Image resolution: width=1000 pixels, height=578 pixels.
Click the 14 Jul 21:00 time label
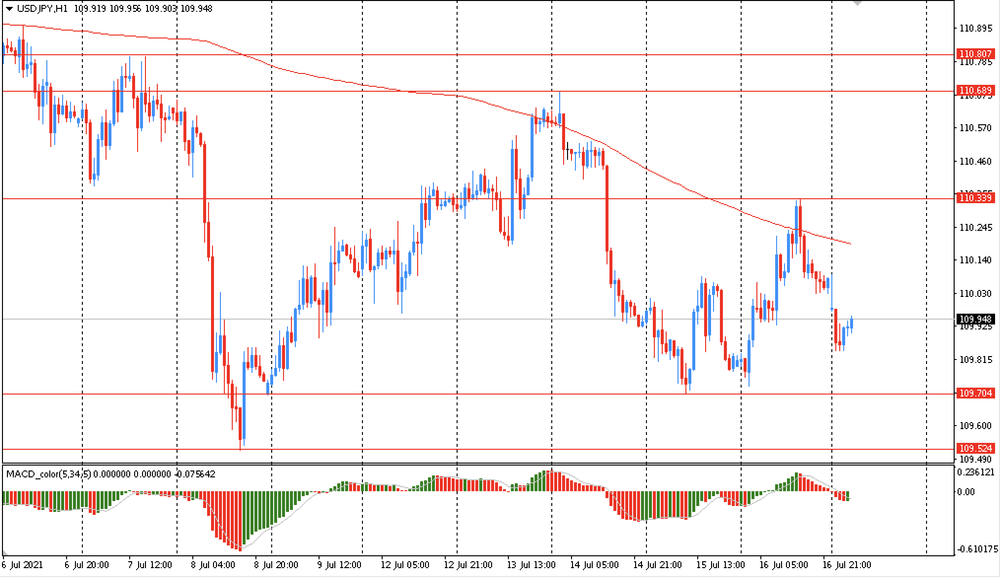coord(658,565)
